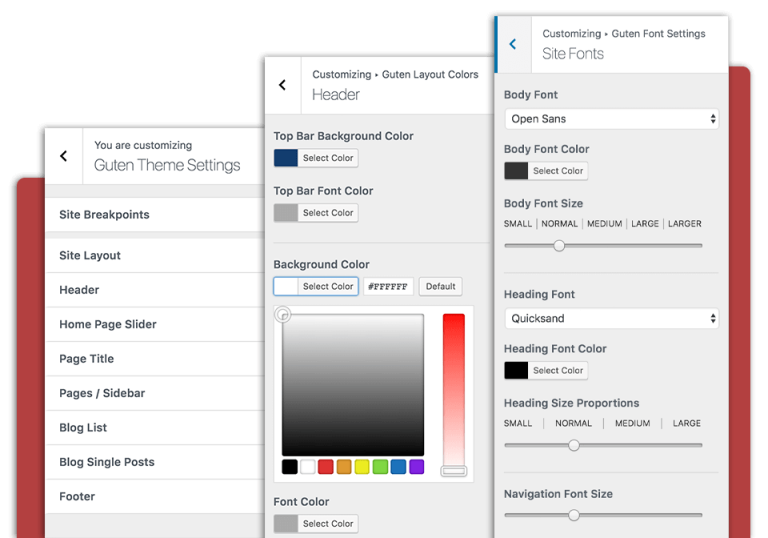Pick the yellow palette swatch
The image size is (768, 538).
coord(362,466)
